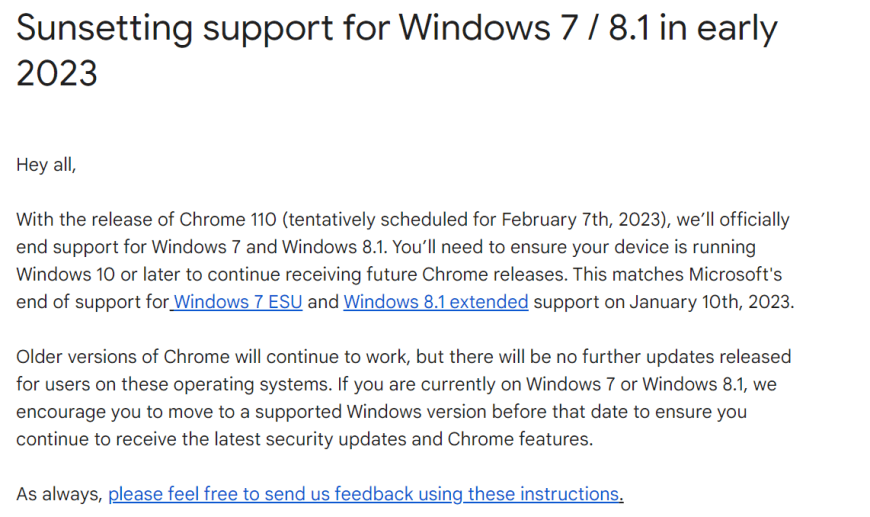This screenshot has height=517, width=870.
Task: Click the 'January 10th, 2023' date text
Action: [710, 302]
